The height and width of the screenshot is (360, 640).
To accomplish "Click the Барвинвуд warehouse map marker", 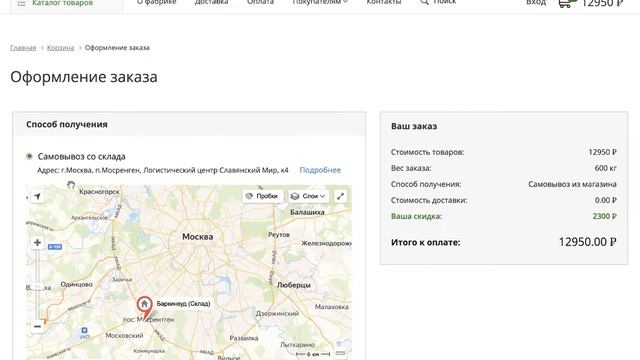I will tap(144, 308).
